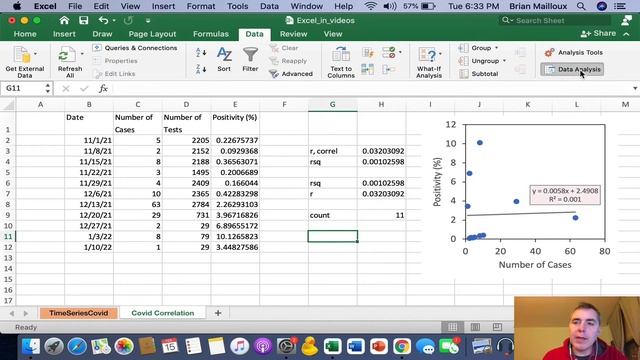Expand the formula bar chevron
The height and width of the screenshot is (360, 640).
[635, 88]
